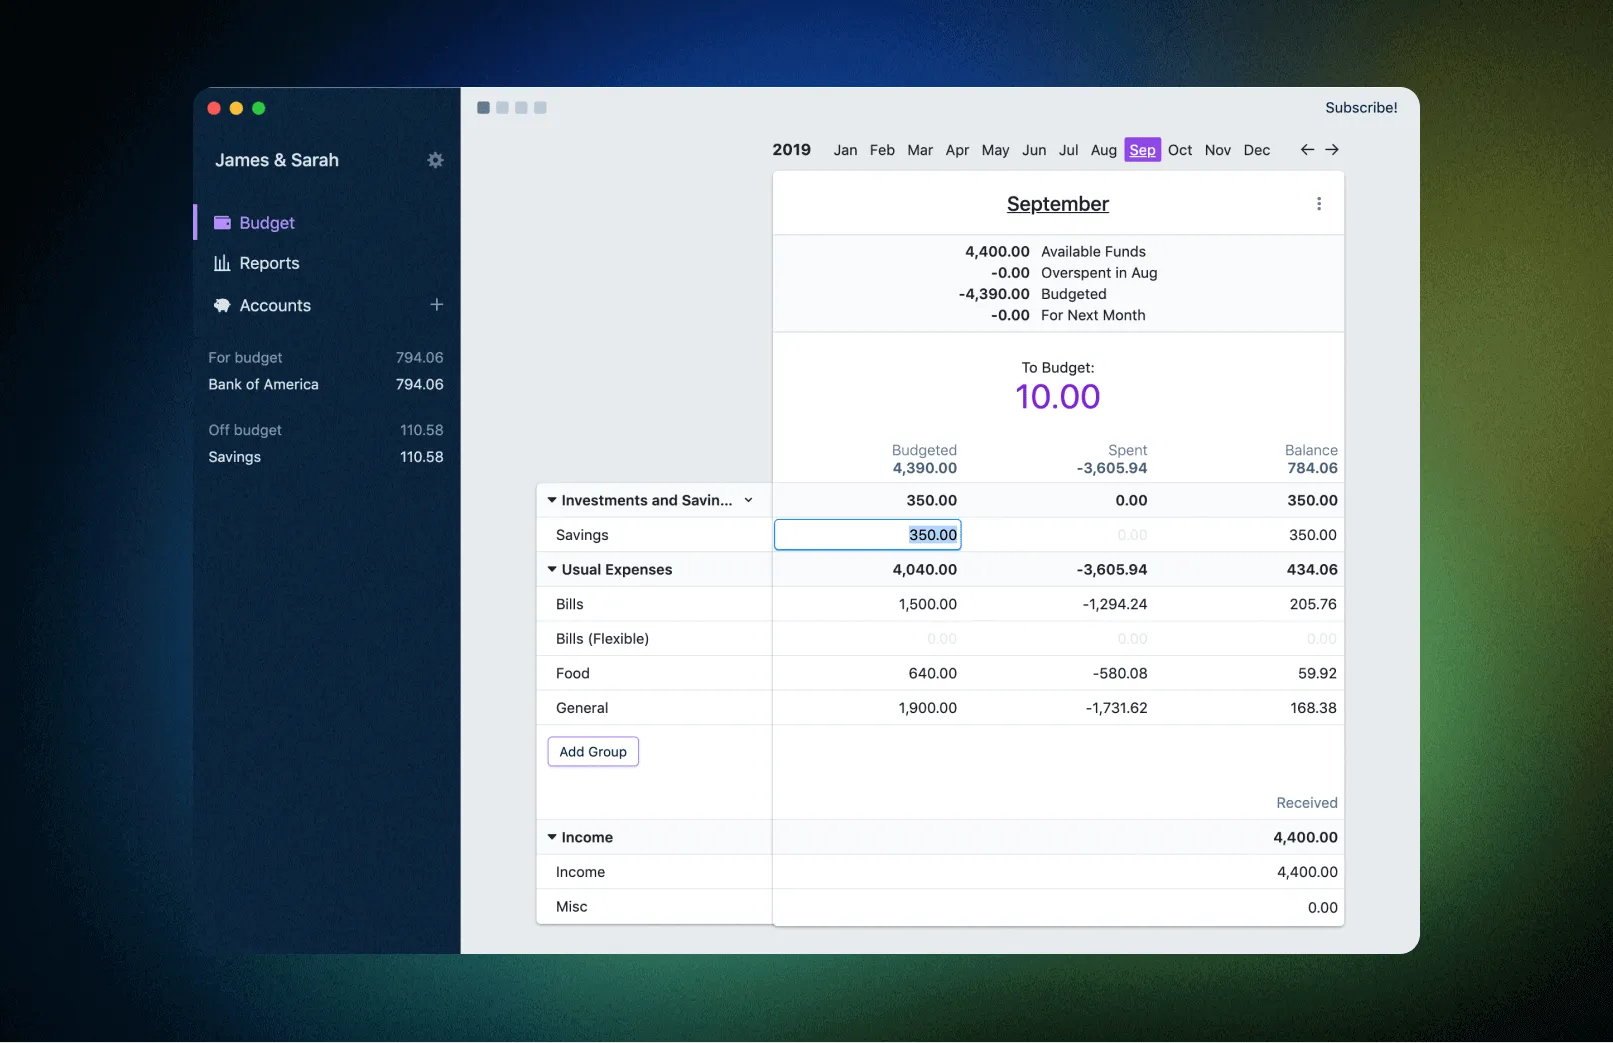The image size is (1613, 1043).
Task: Open dropdown chevron beside Investments and Savin...
Action: point(748,500)
